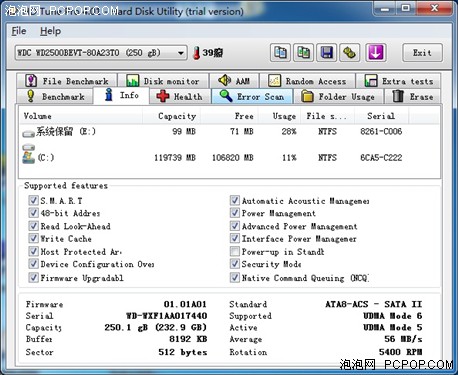Switch to the Error Scan tab

tap(252, 96)
